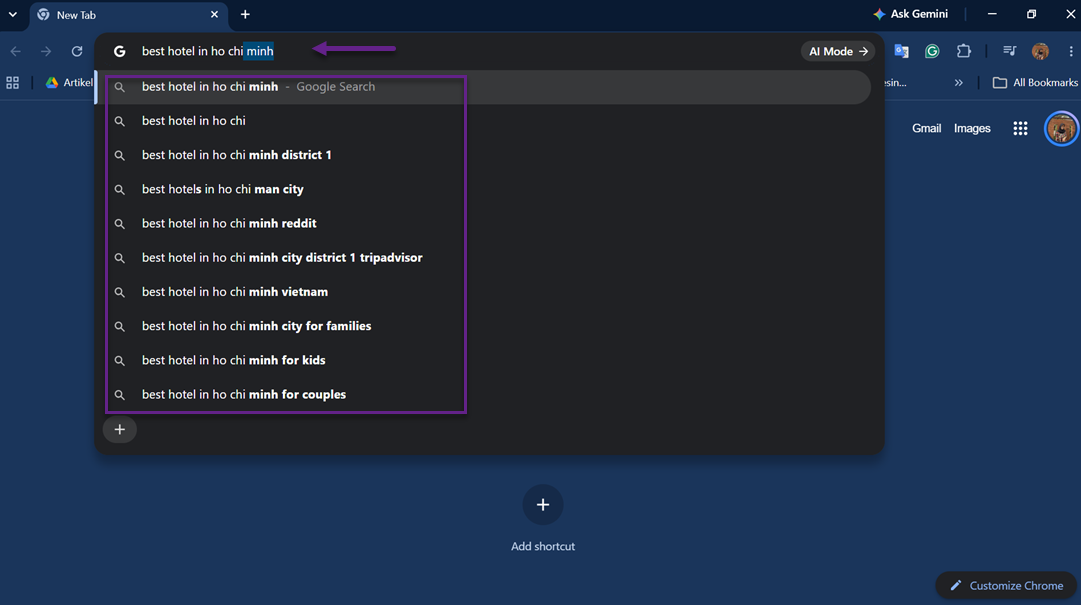Open the Artikel bookmark

[69, 83]
